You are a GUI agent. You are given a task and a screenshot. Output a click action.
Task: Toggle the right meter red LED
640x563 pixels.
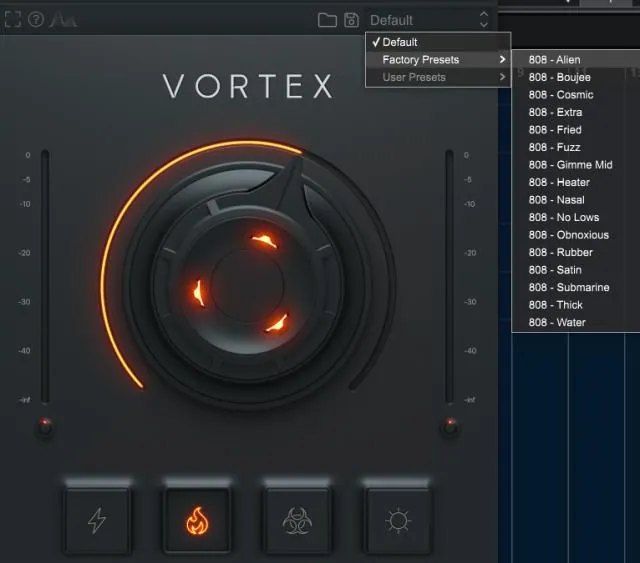pos(450,427)
